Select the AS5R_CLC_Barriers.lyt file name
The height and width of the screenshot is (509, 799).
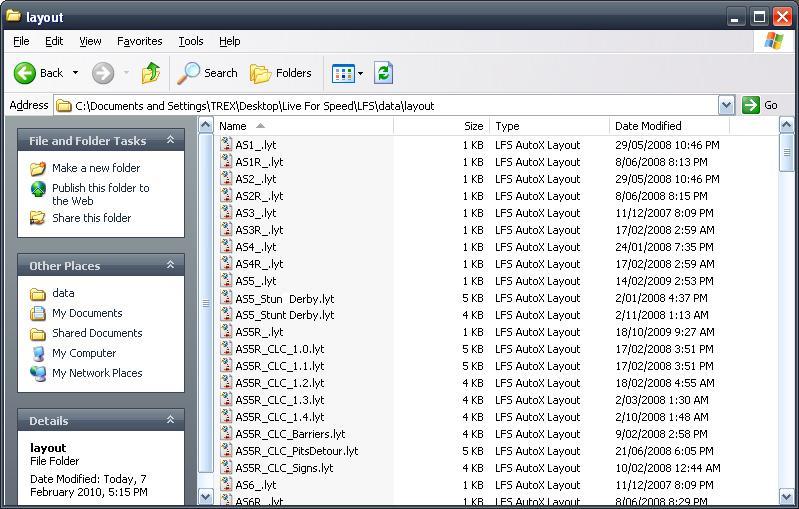290,434
